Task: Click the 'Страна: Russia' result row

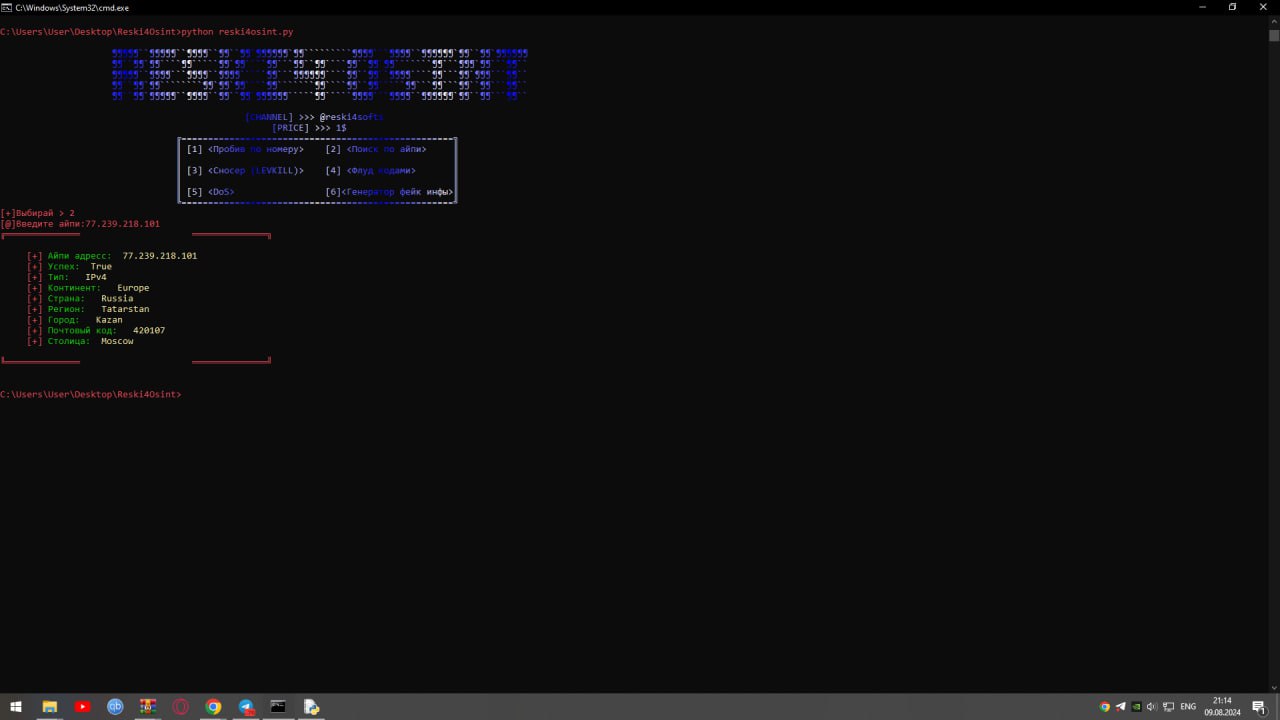Action: click(x=80, y=299)
